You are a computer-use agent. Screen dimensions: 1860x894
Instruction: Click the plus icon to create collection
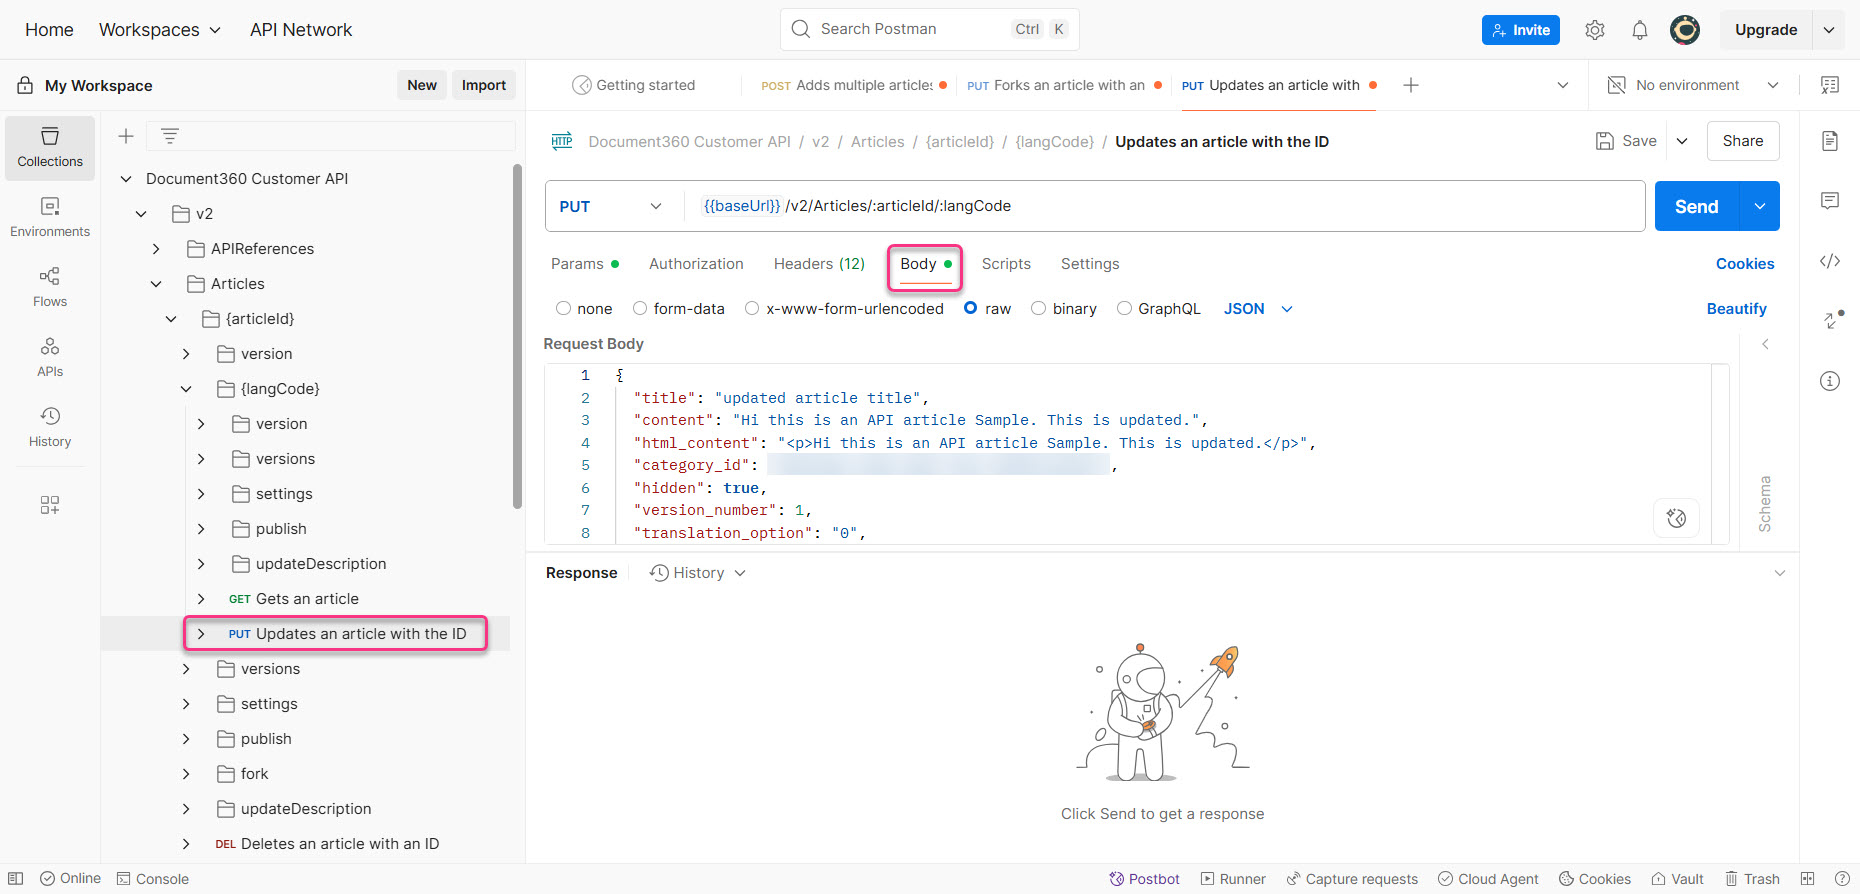click(126, 136)
